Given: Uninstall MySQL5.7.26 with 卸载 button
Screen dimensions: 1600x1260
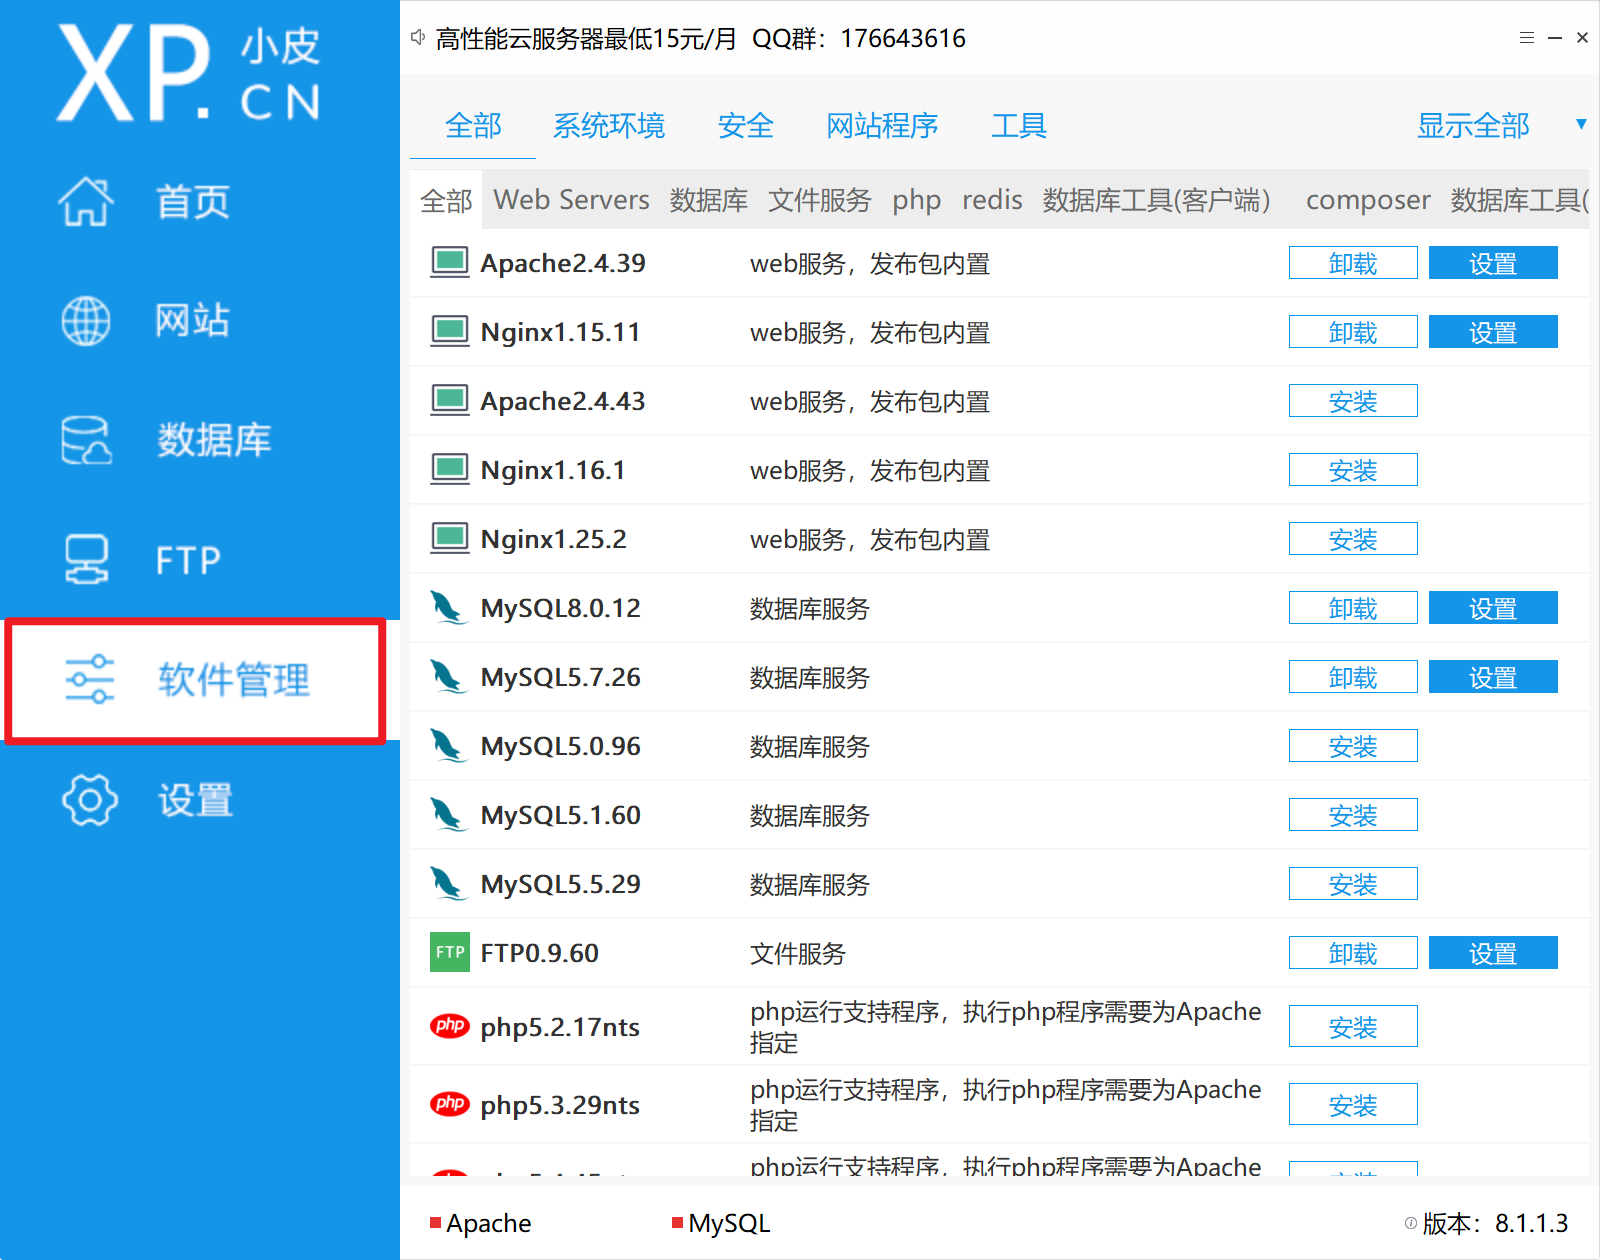Looking at the screenshot, I should click(1353, 677).
